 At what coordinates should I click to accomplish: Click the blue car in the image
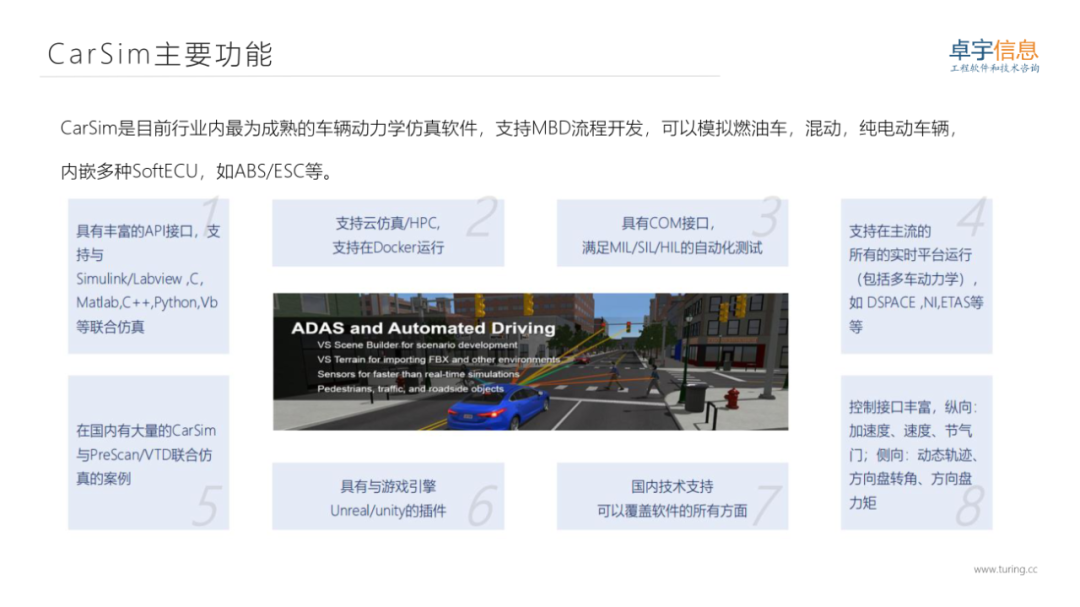498,407
